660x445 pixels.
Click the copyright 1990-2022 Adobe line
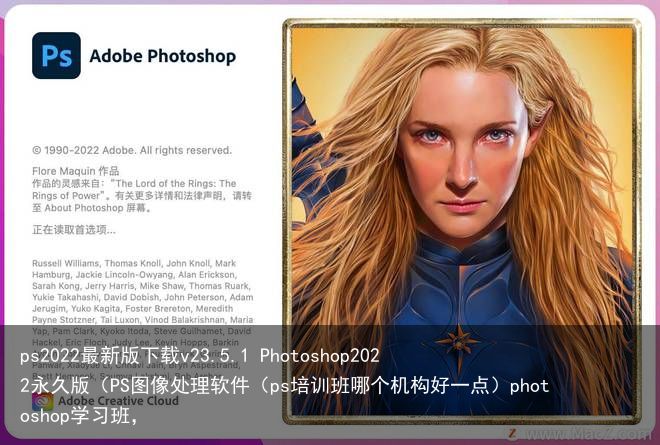[132, 150]
